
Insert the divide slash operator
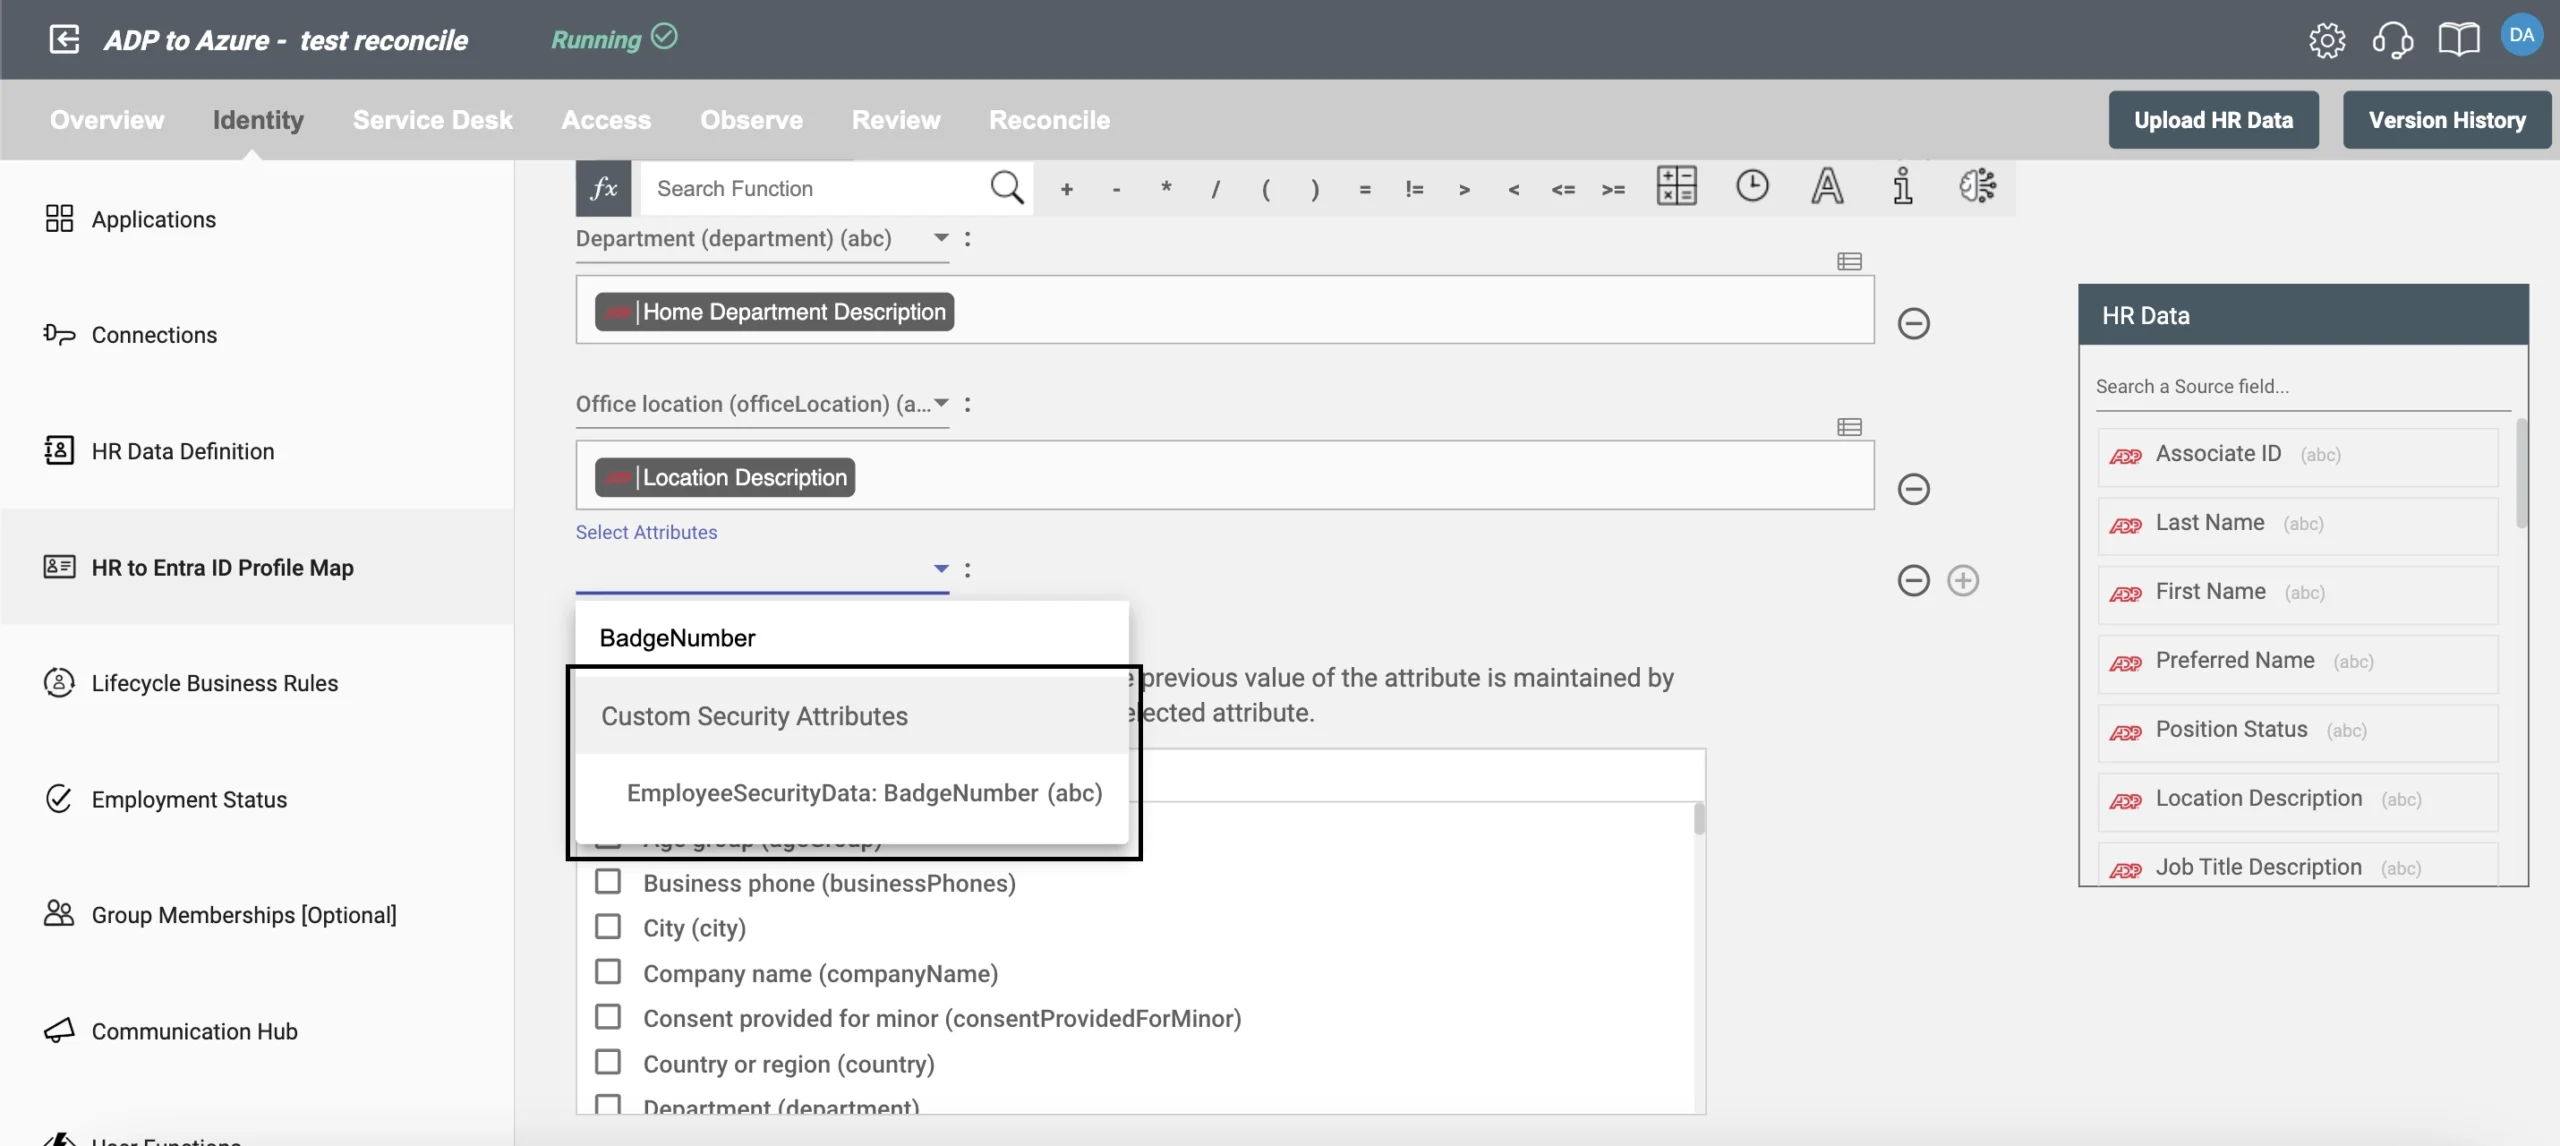(x=1215, y=189)
